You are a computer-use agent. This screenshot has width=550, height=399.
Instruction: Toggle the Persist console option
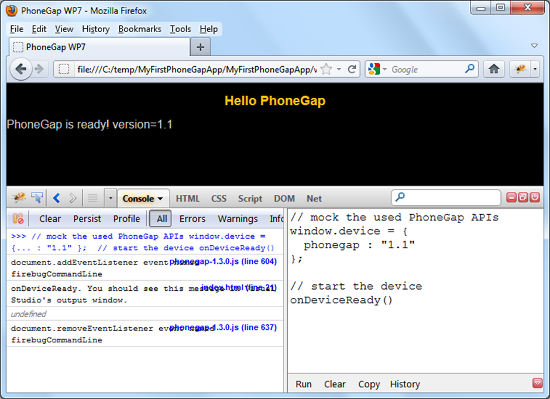(87, 218)
